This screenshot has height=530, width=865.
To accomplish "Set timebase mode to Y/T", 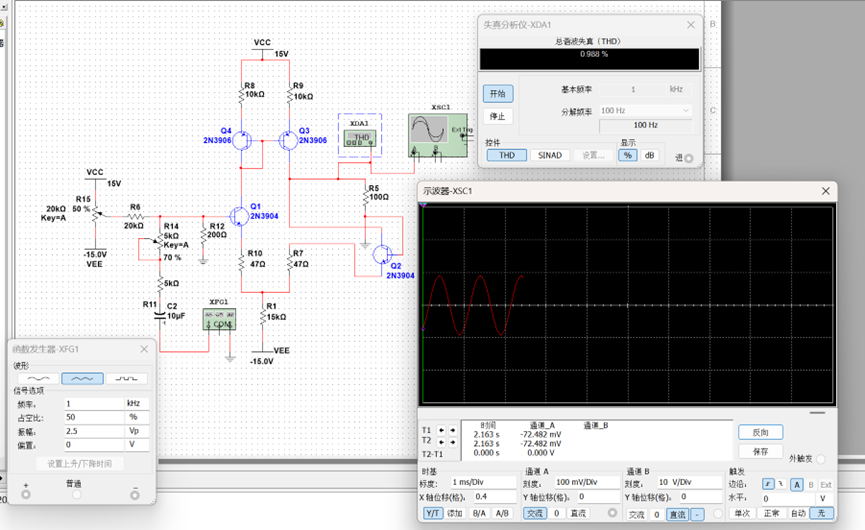I will point(432,513).
